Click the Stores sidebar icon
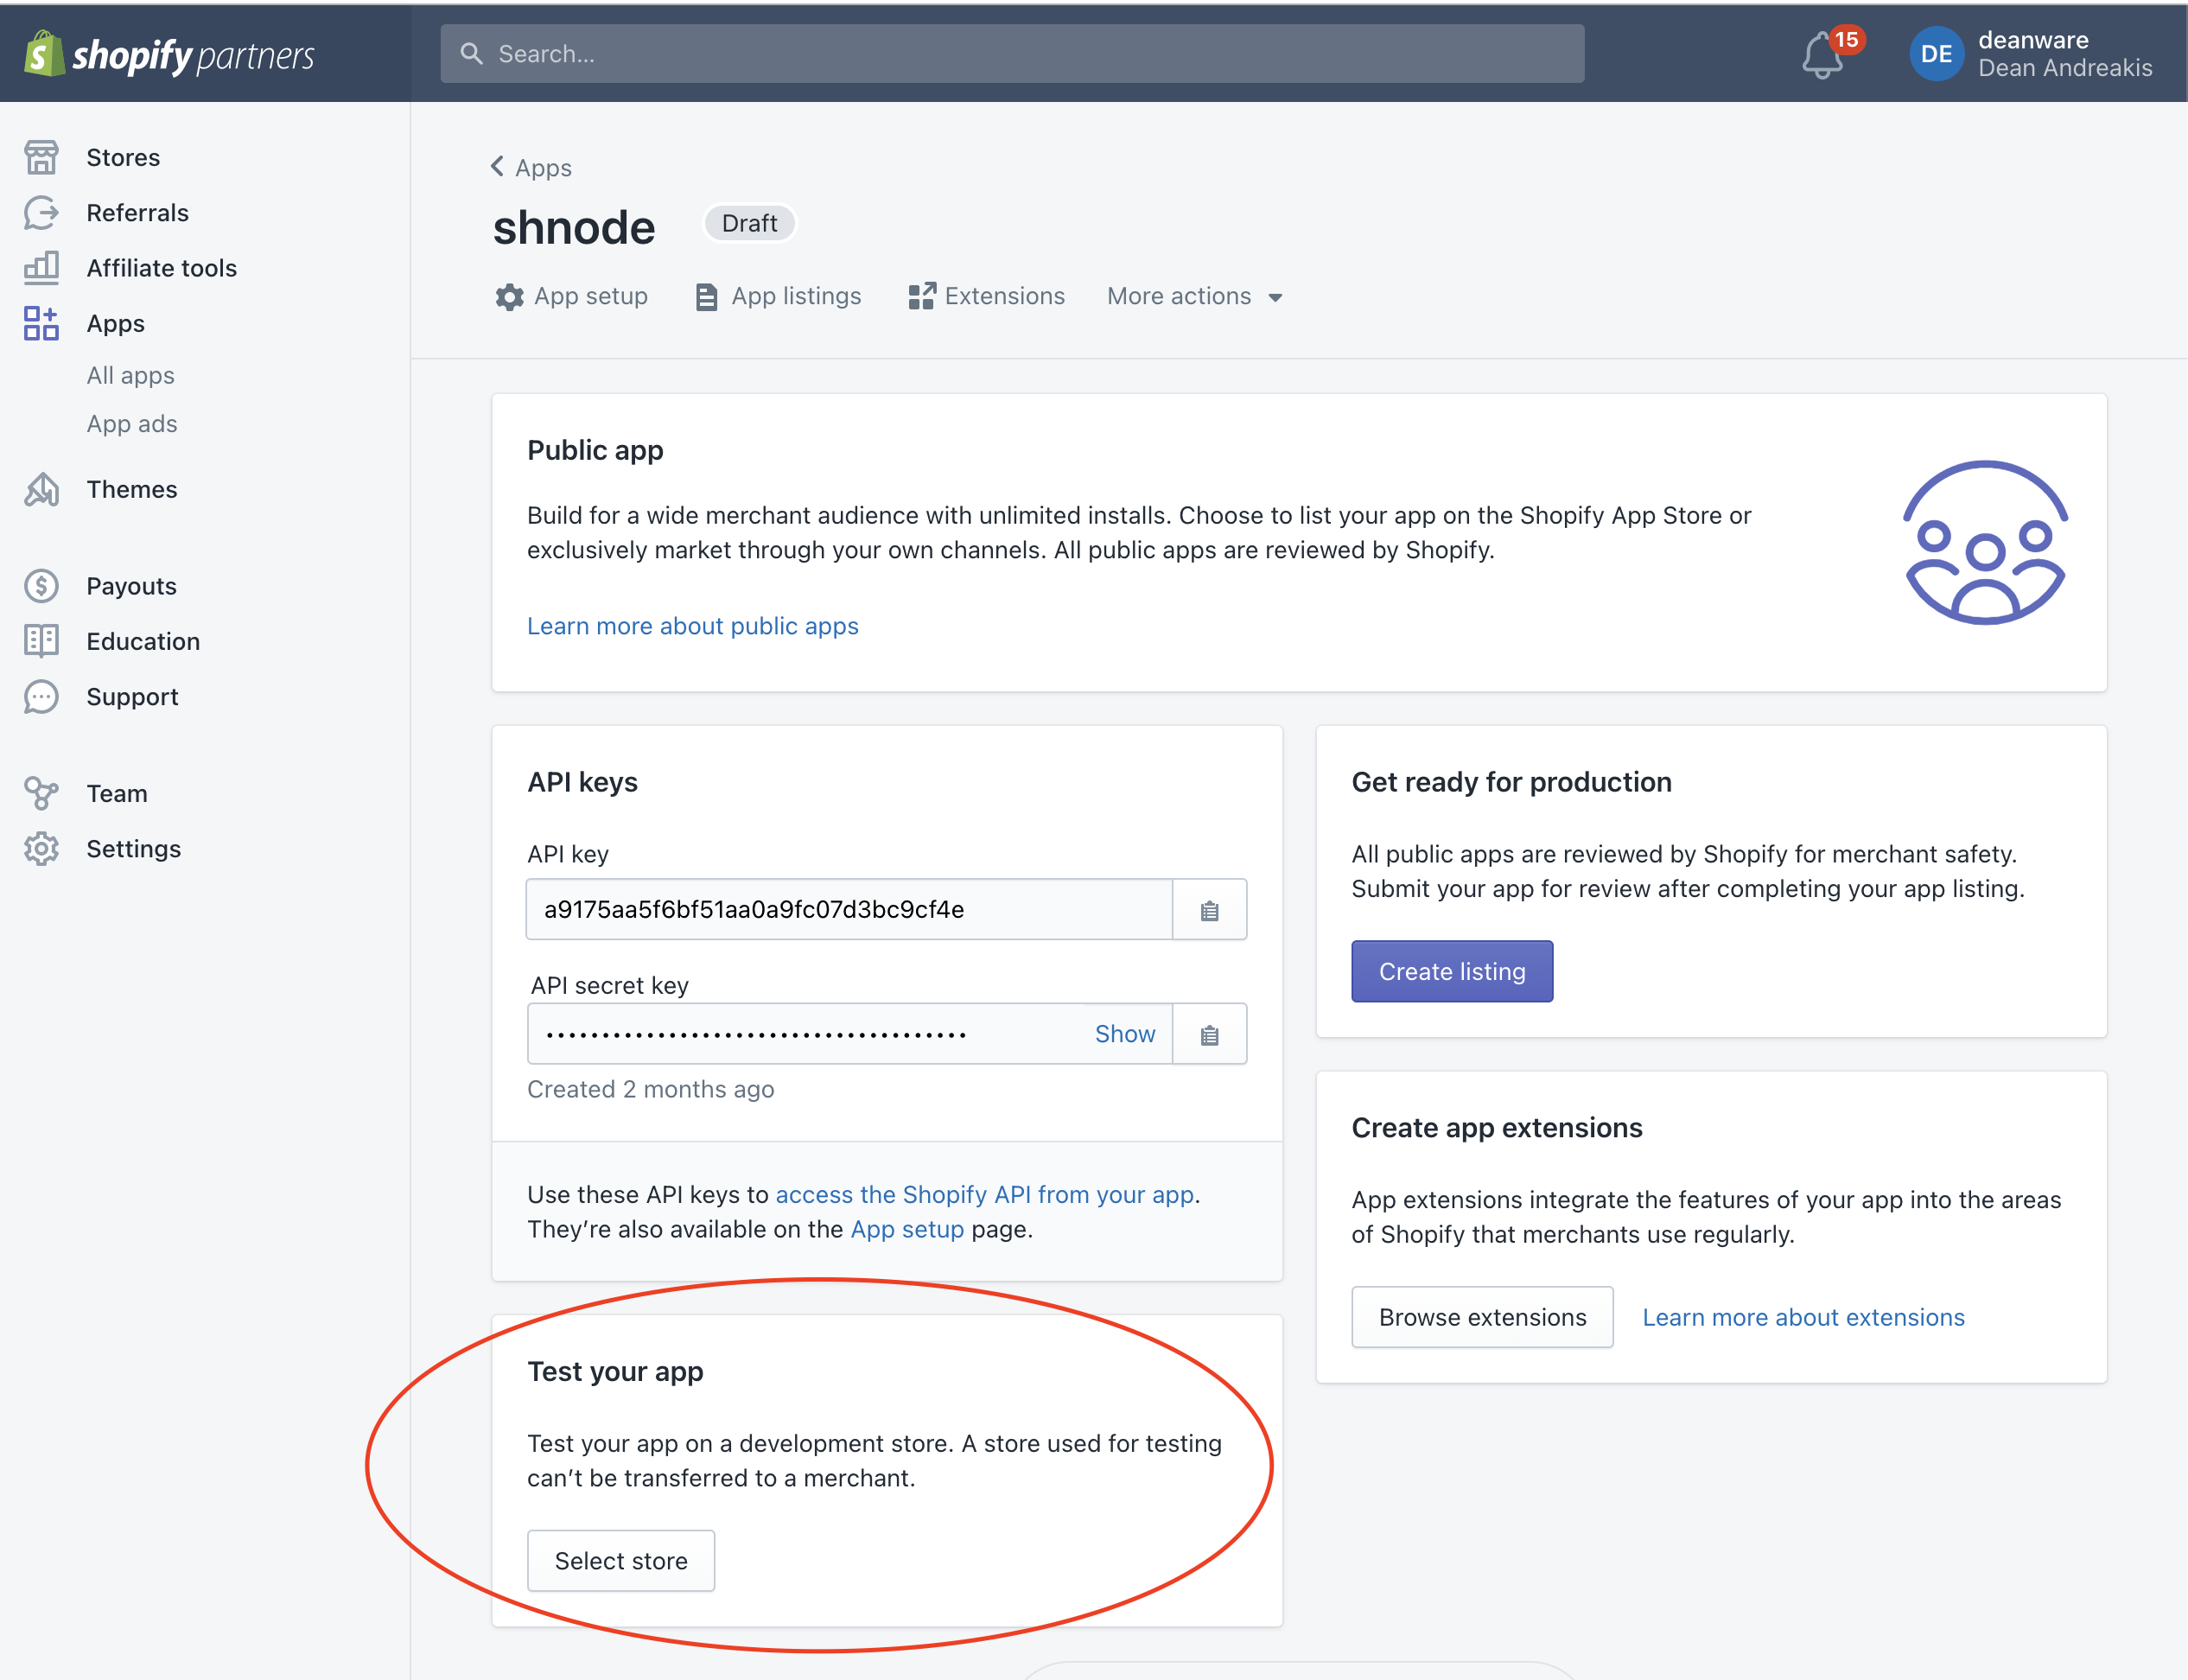 (x=41, y=157)
